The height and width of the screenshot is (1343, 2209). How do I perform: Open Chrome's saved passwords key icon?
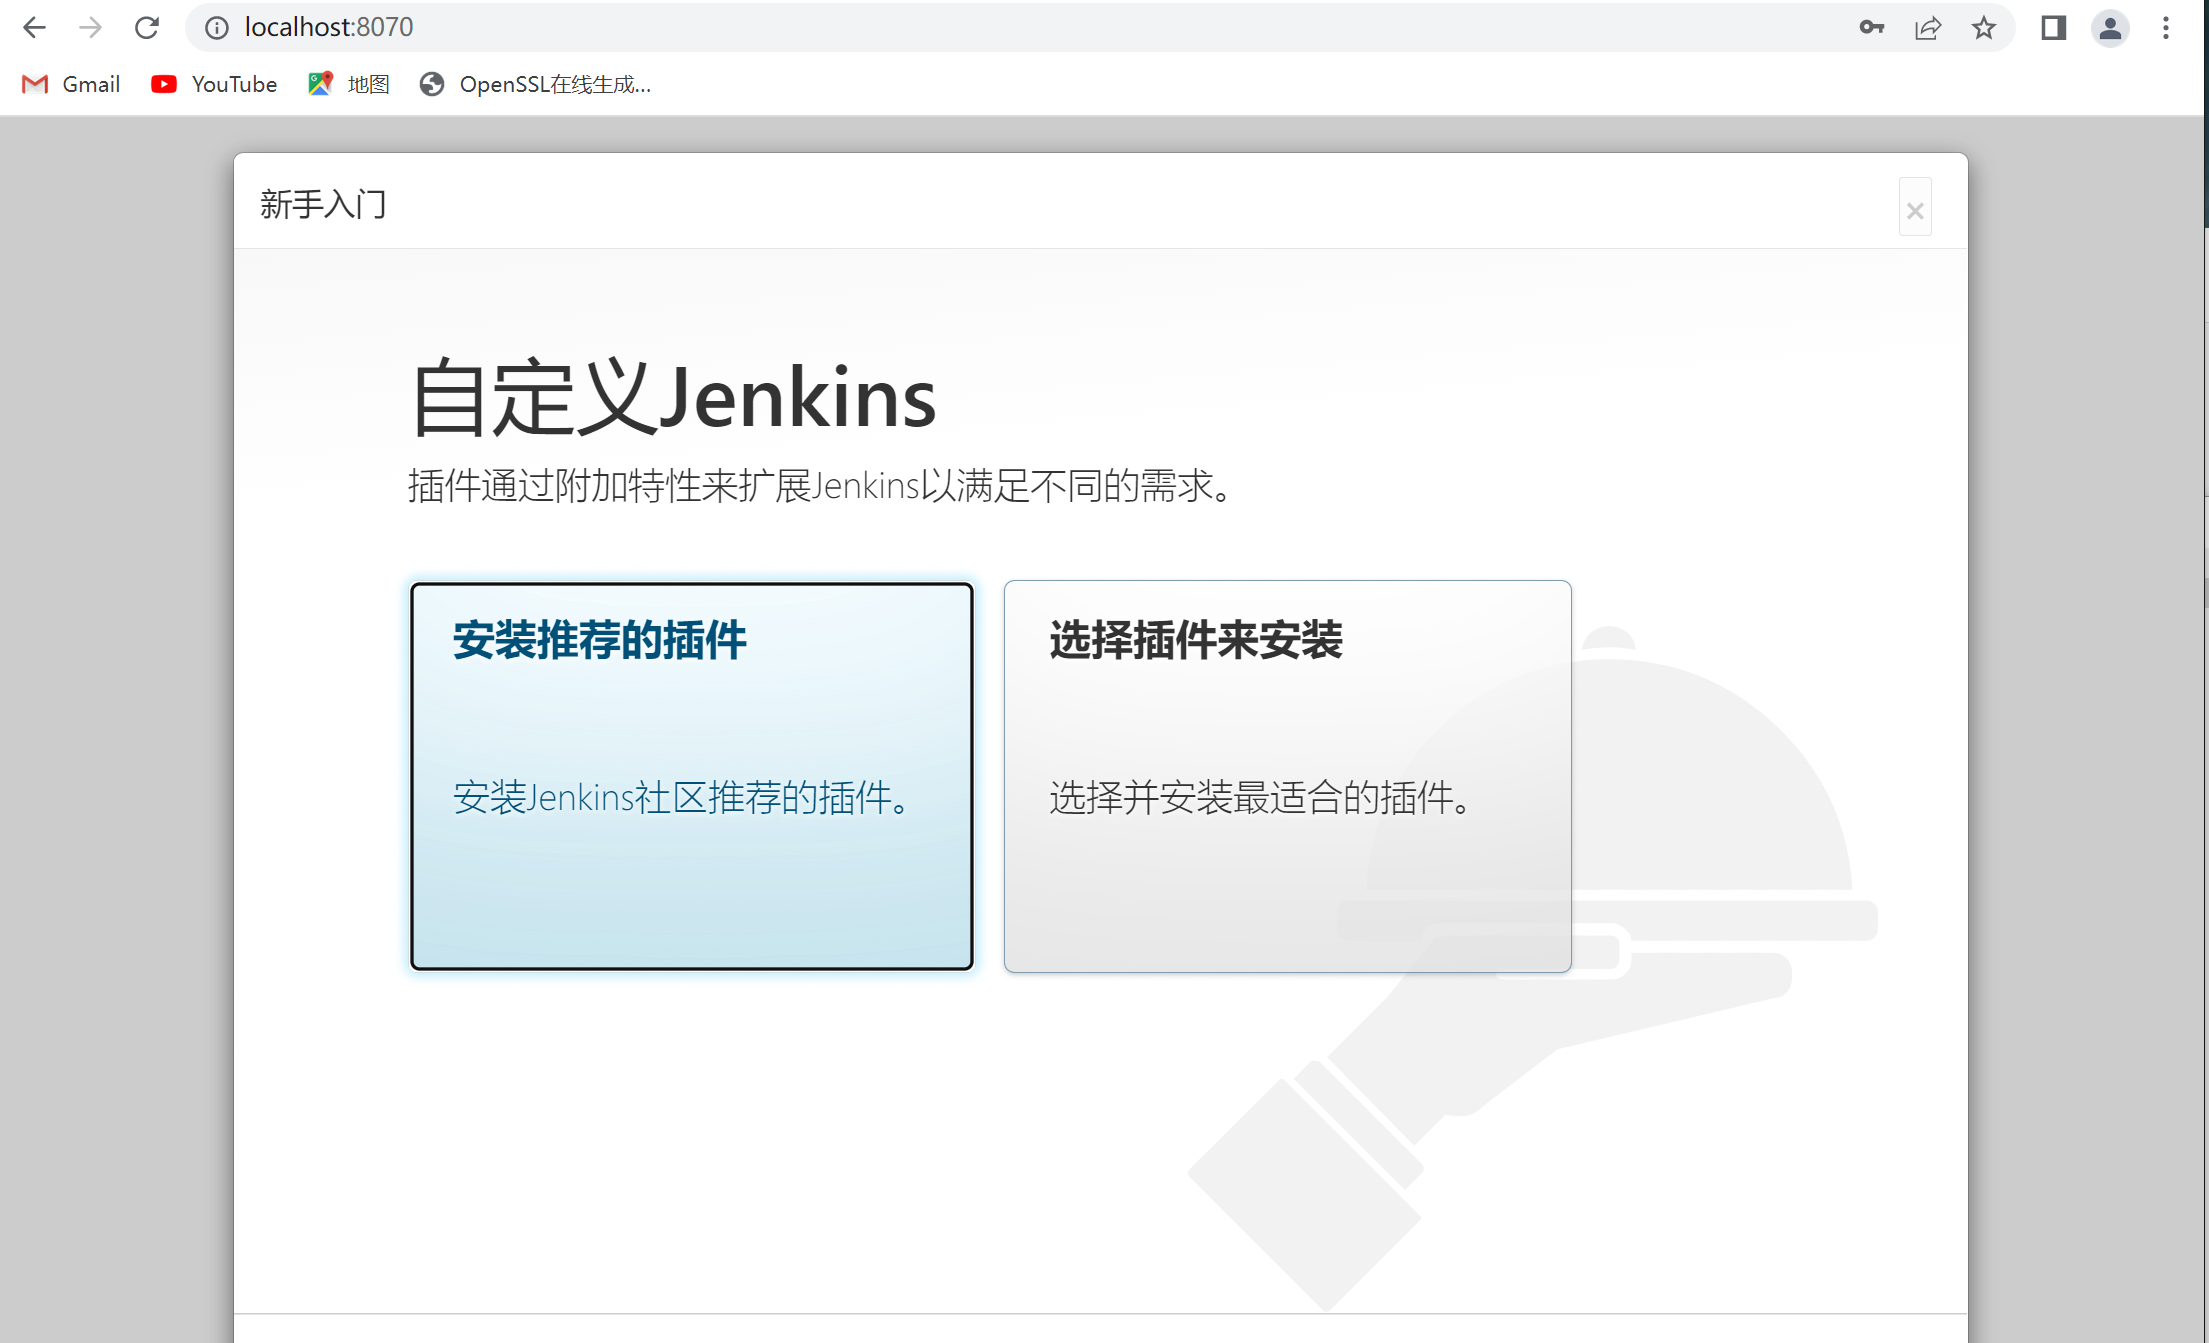coord(1872,27)
